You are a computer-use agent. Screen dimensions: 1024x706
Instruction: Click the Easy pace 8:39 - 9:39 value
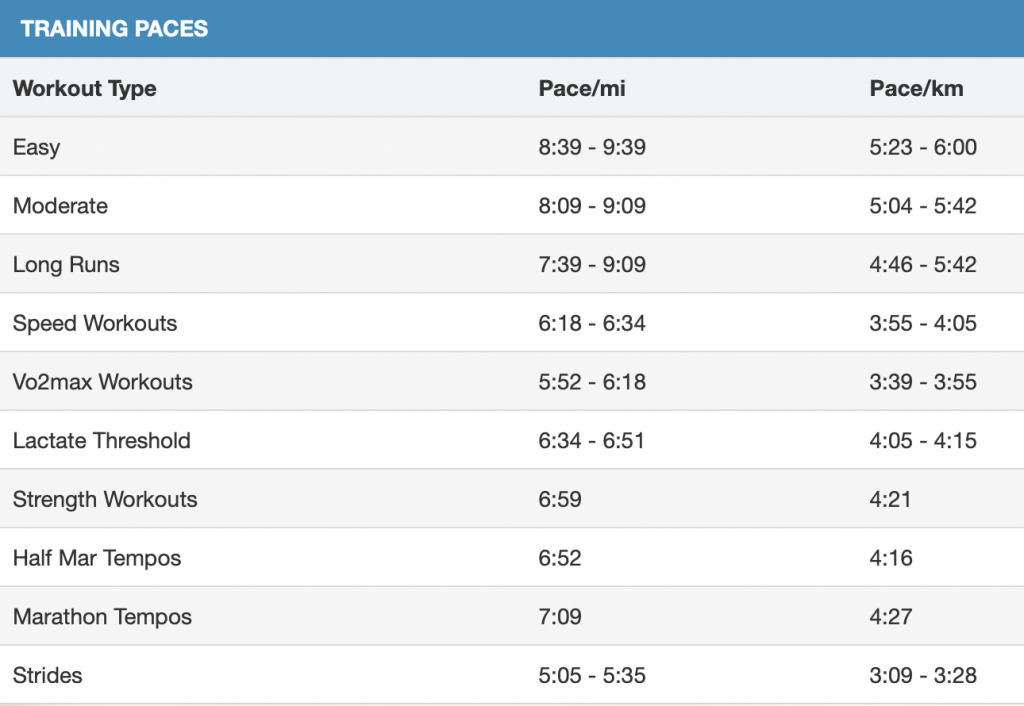[x=592, y=147]
